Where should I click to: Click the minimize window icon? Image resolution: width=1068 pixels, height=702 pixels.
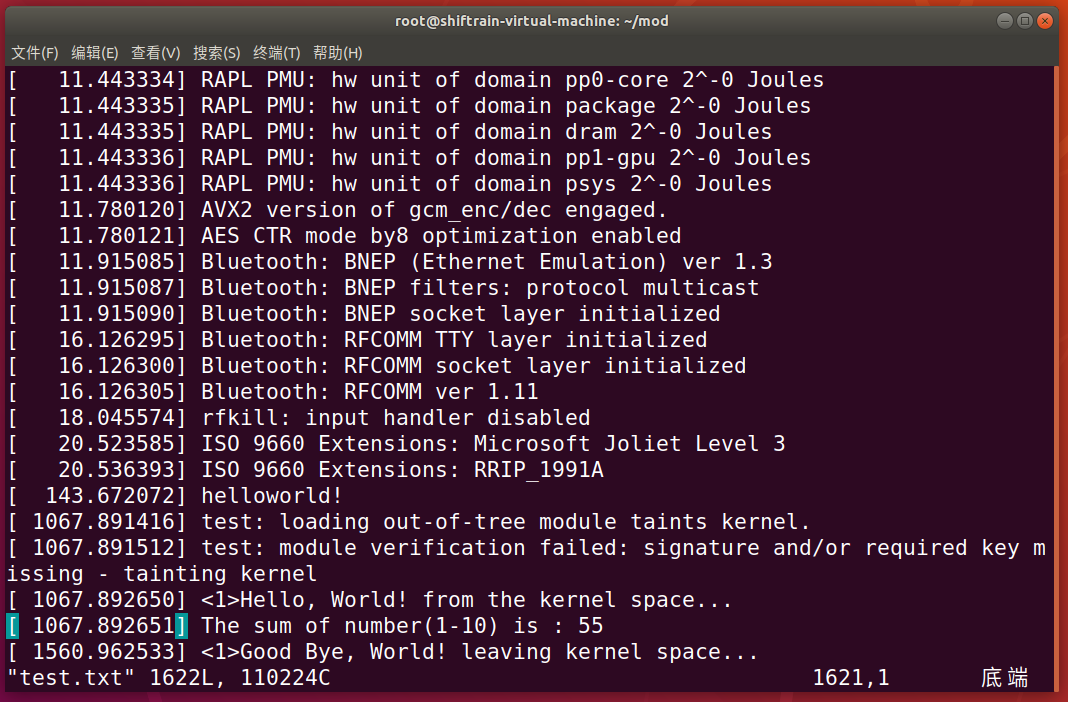point(1004,20)
